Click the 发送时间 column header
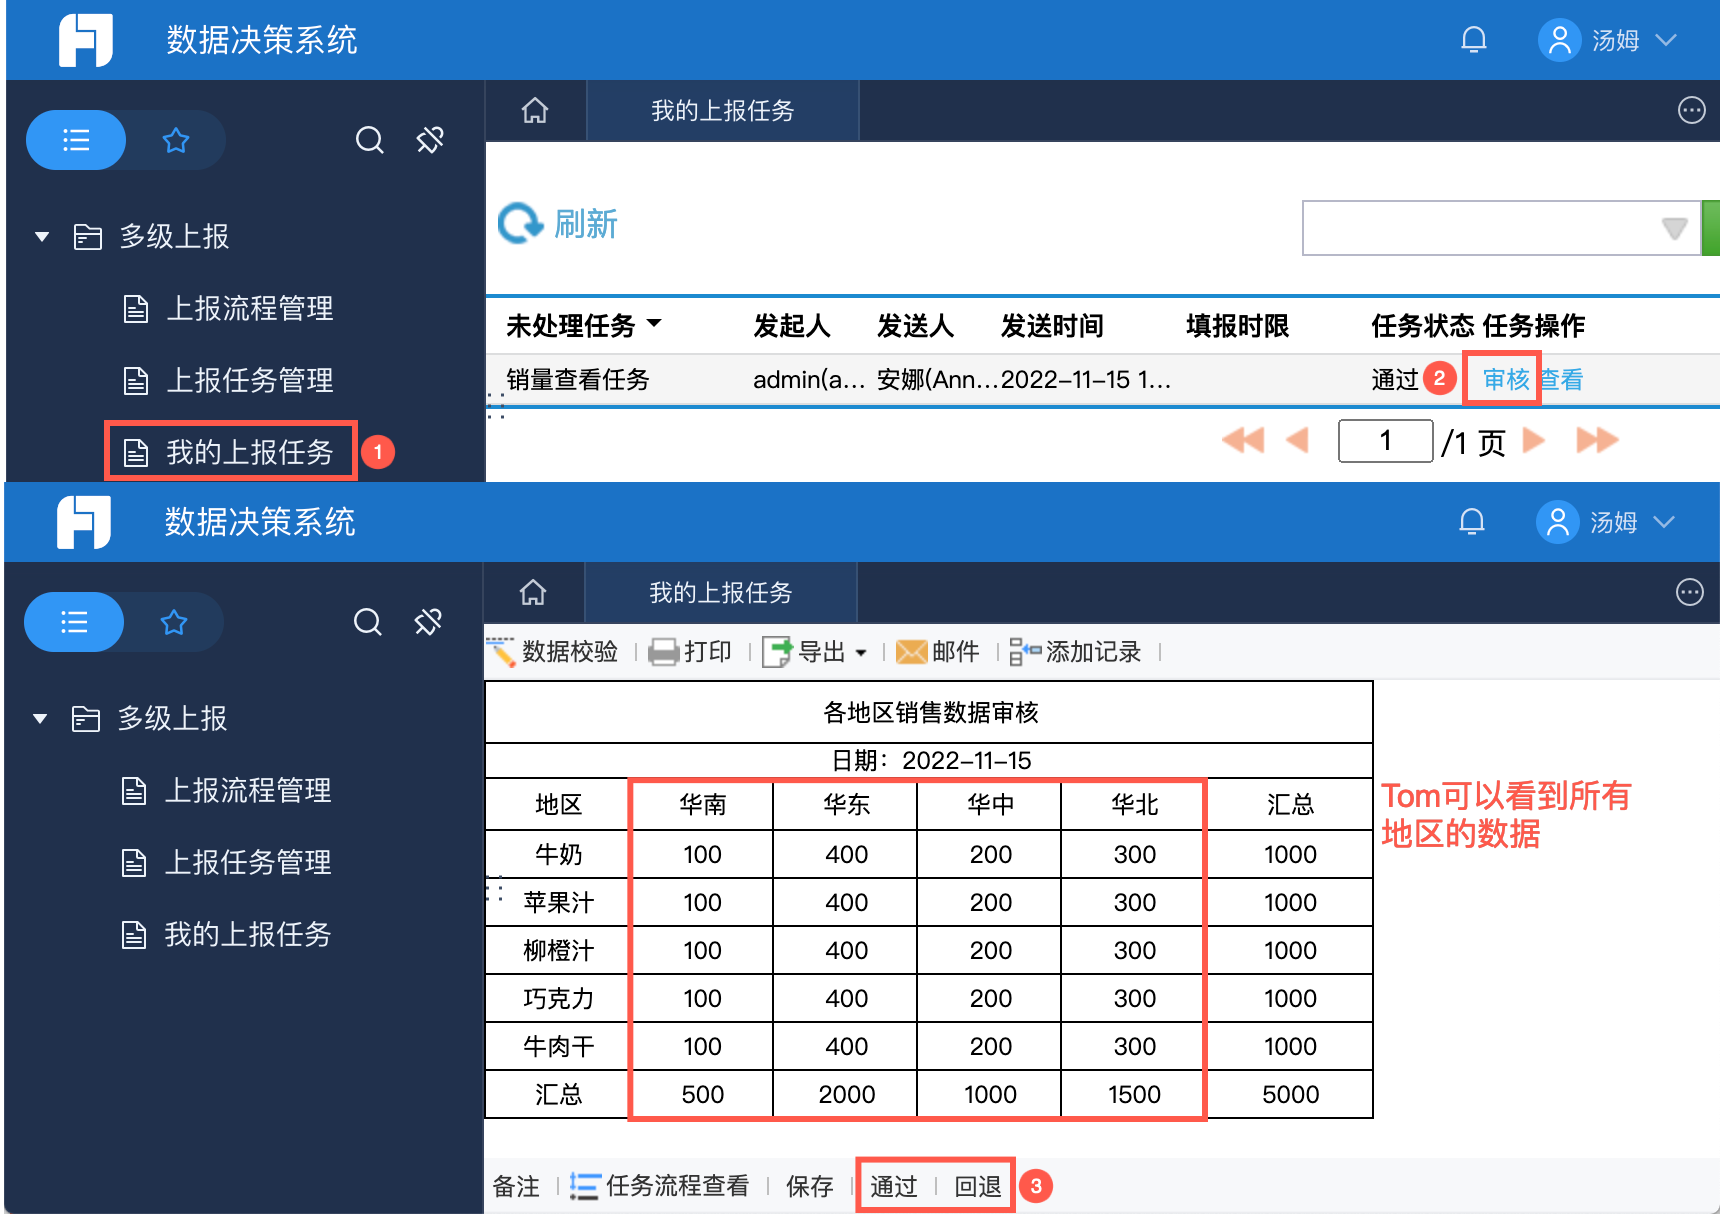The image size is (1720, 1214). coord(1052,325)
